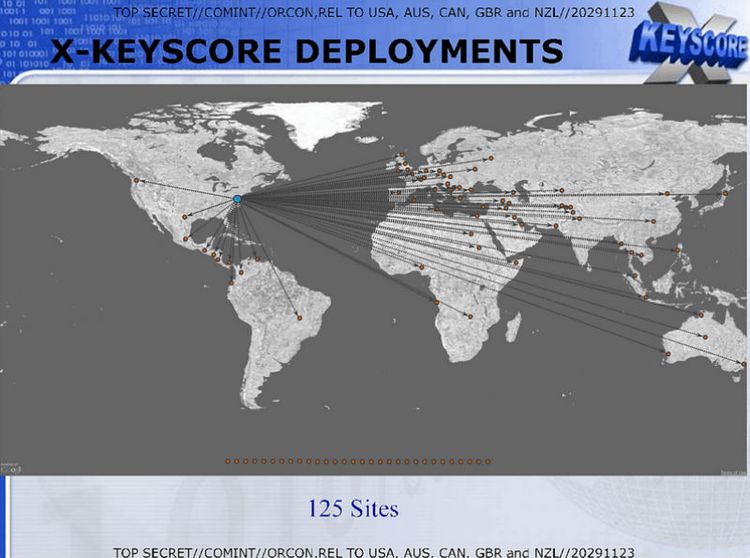Screen dimensions: 750x558
Task: Select the first dot in the bottom marker row
Action: (x=228, y=461)
